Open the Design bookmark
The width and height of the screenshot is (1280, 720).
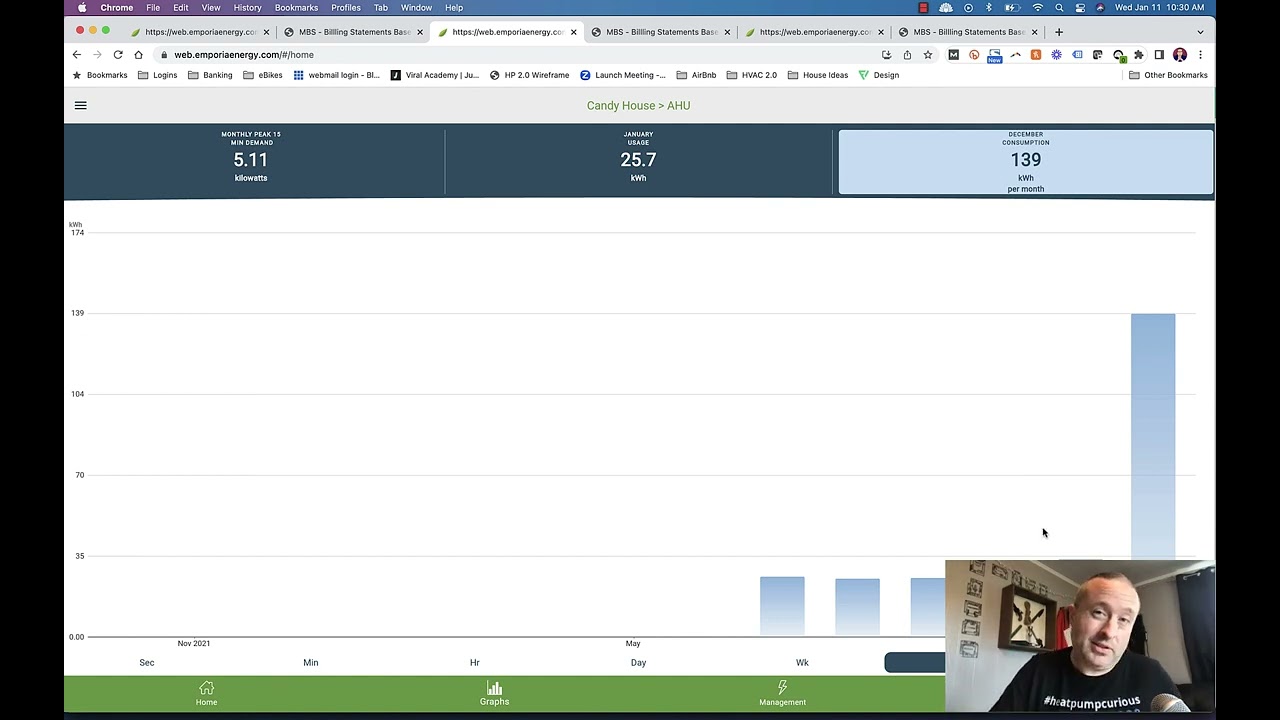point(878,75)
